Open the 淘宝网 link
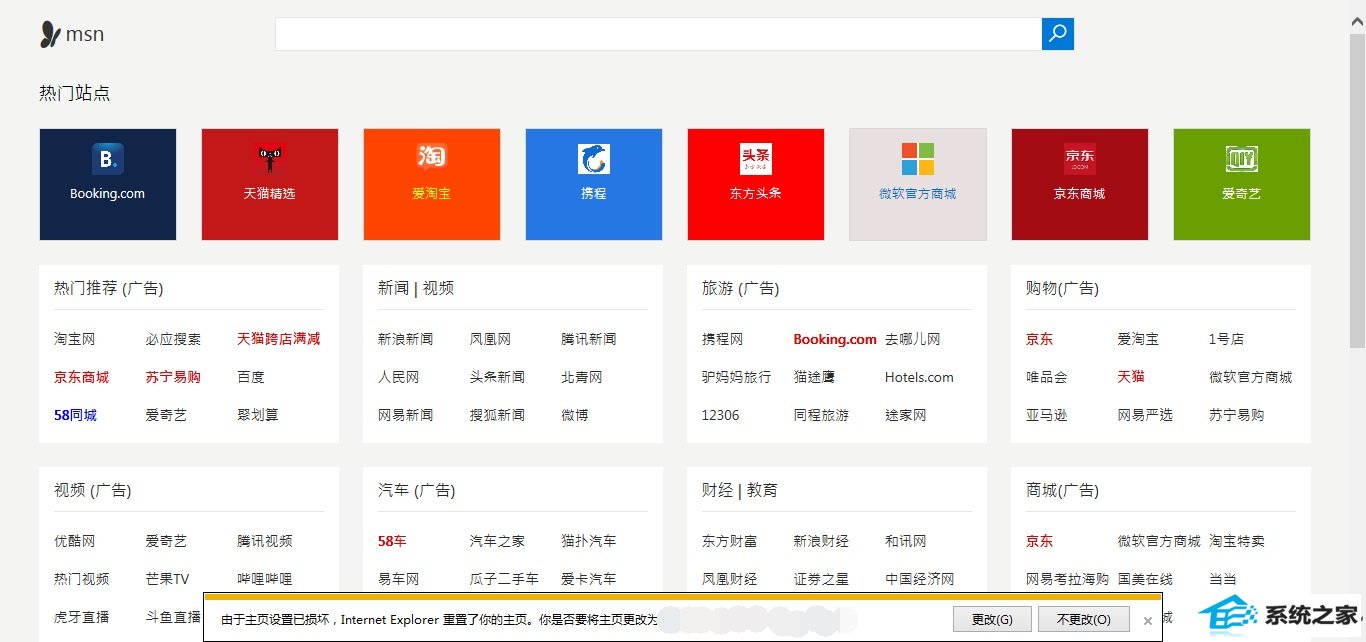This screenshot has width=1366, height=642. point(74,339)
